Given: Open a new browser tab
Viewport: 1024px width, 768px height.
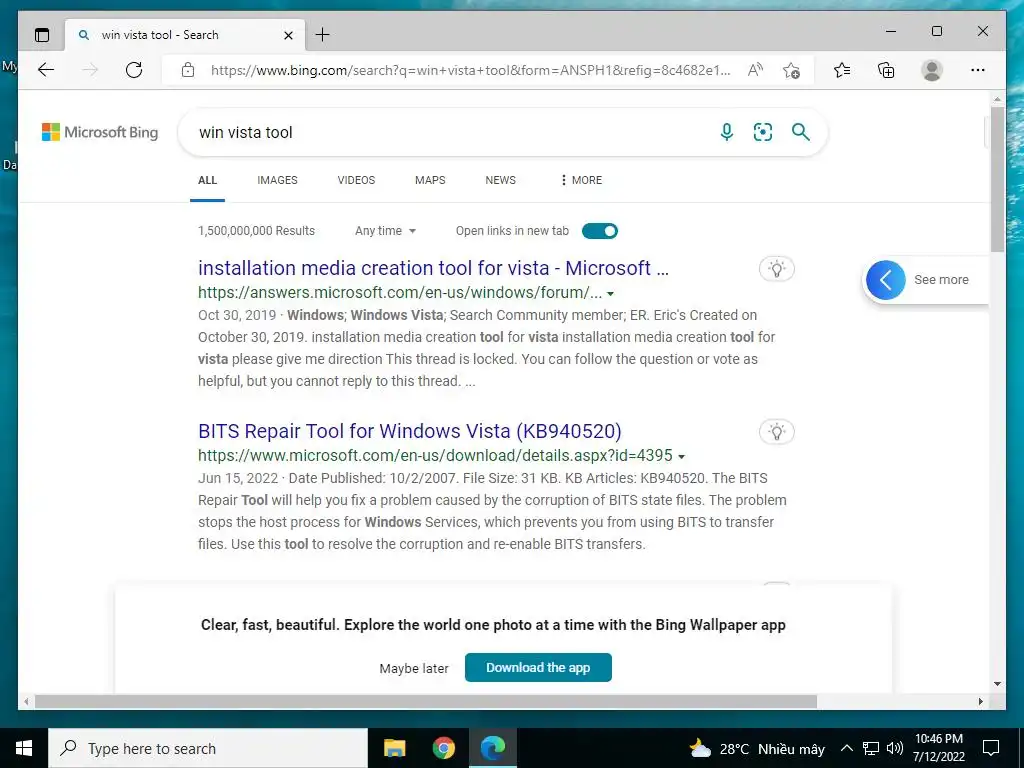Looking at the screenshot, I should pyautogui.click(x=323, y=35).
